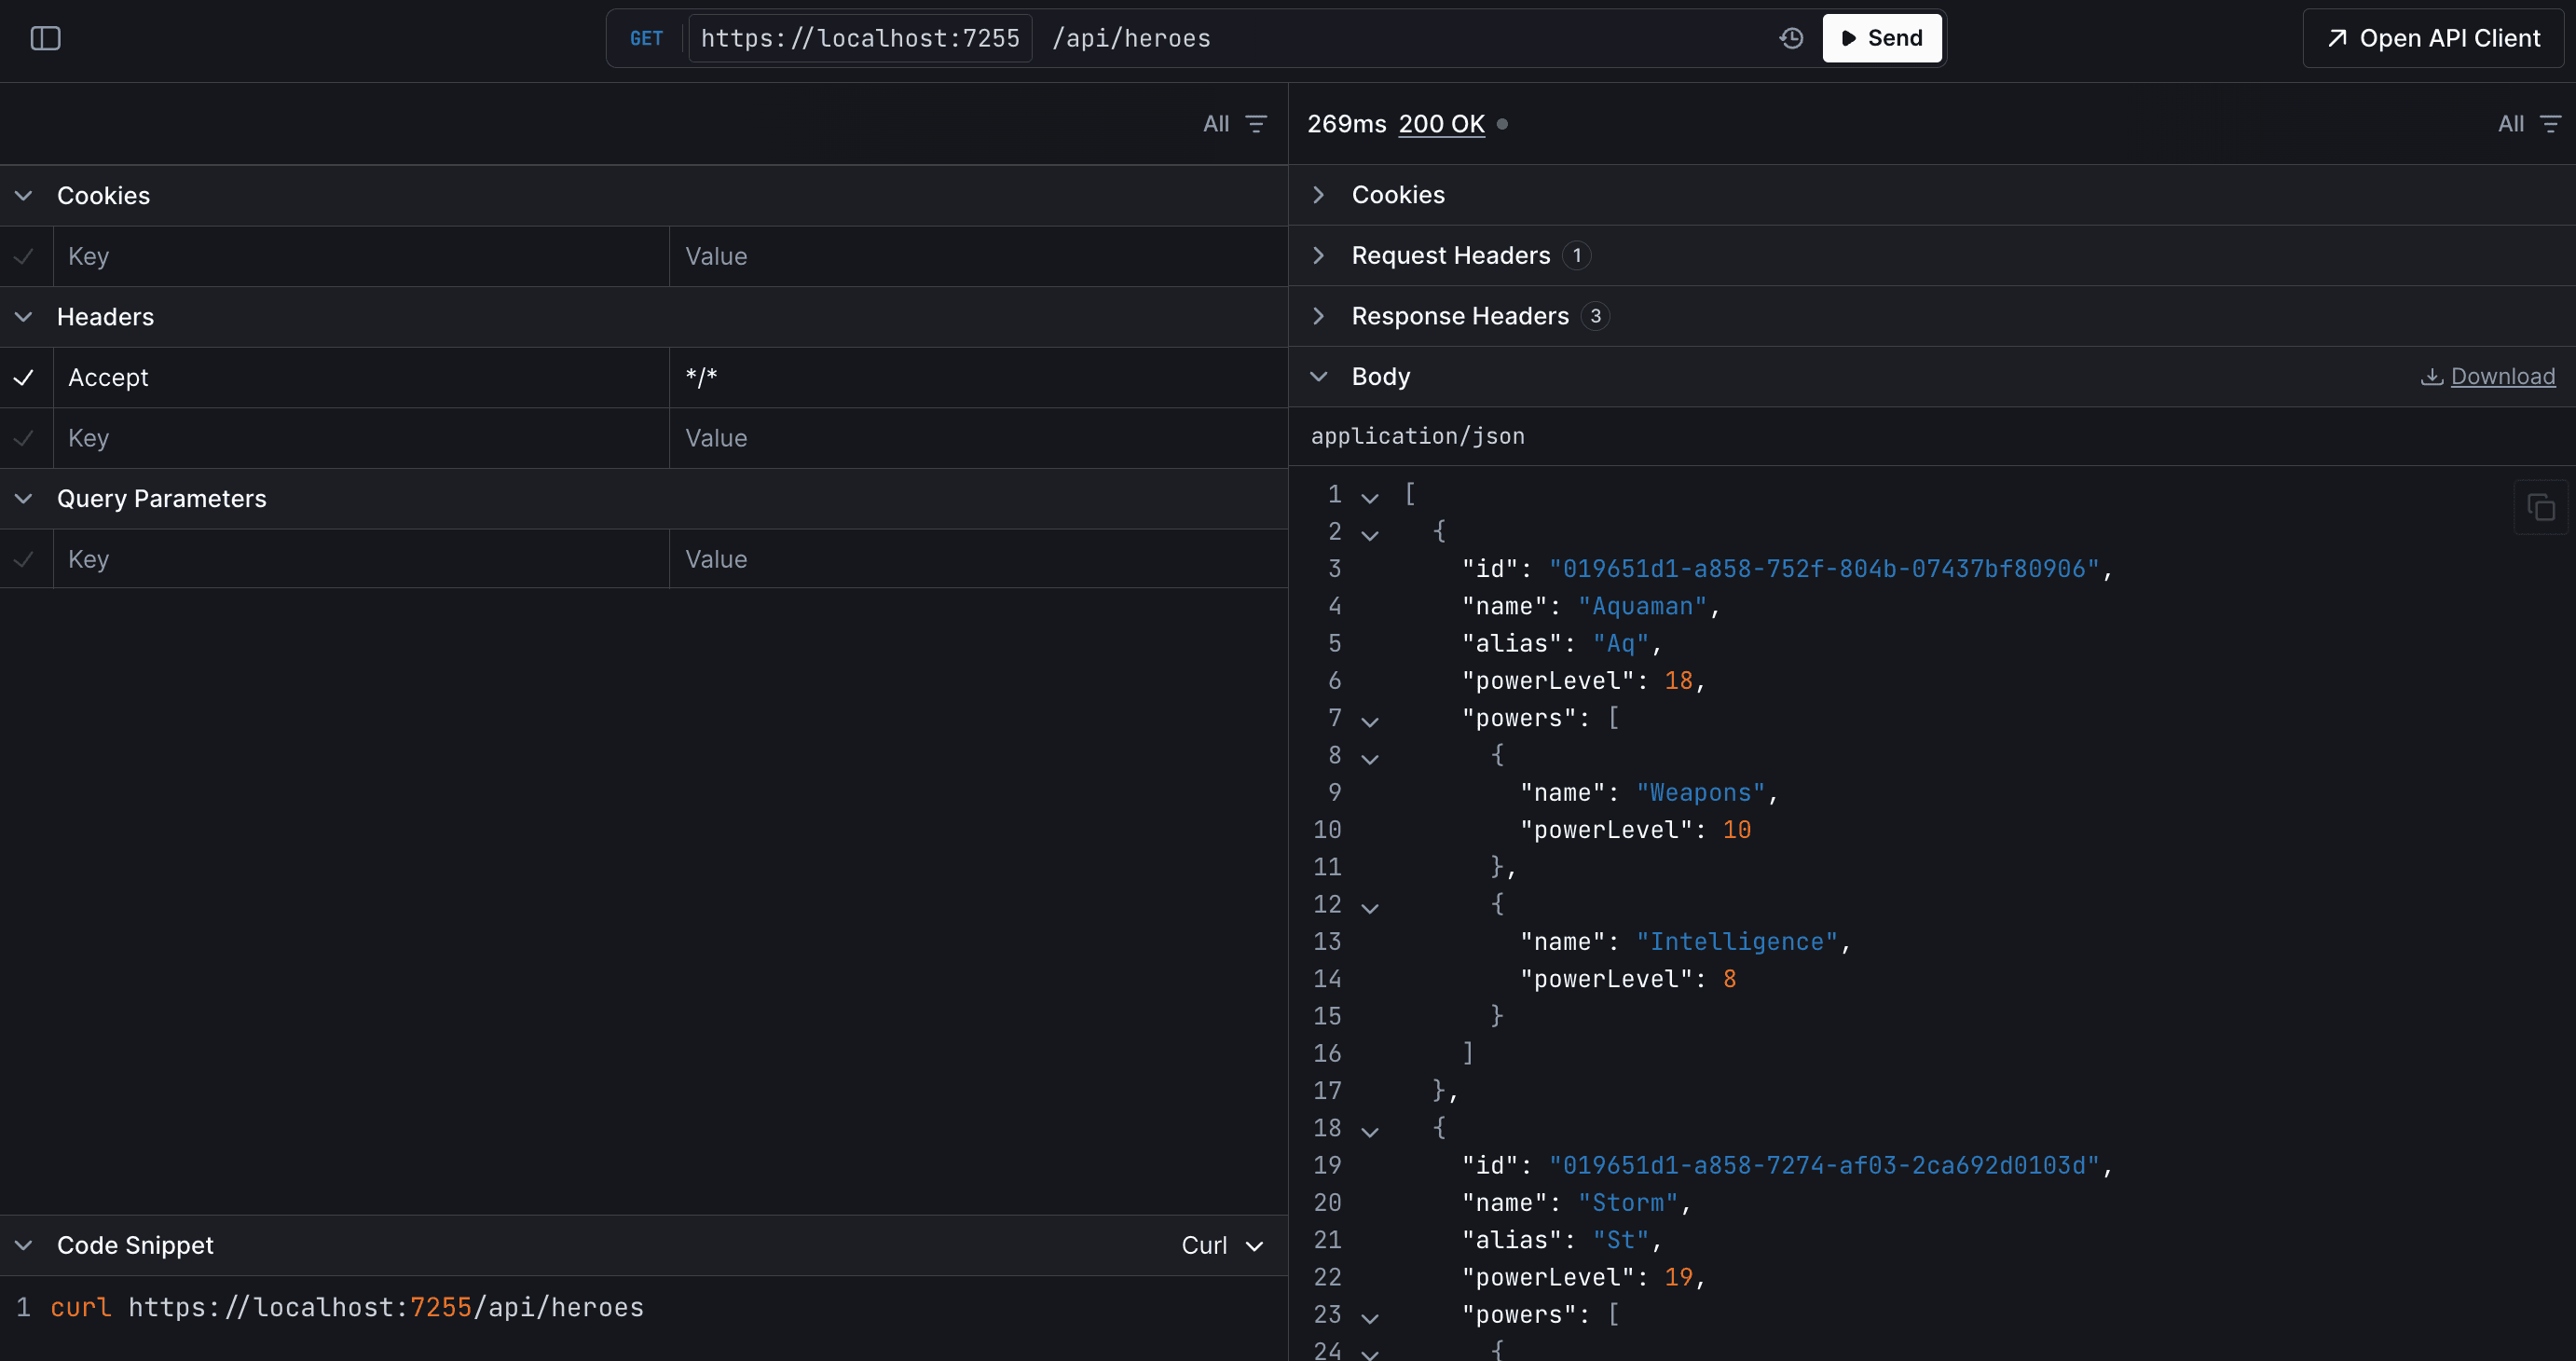
Task: Click the "Aquaman" name value
Action: (x=1642, y=606)
